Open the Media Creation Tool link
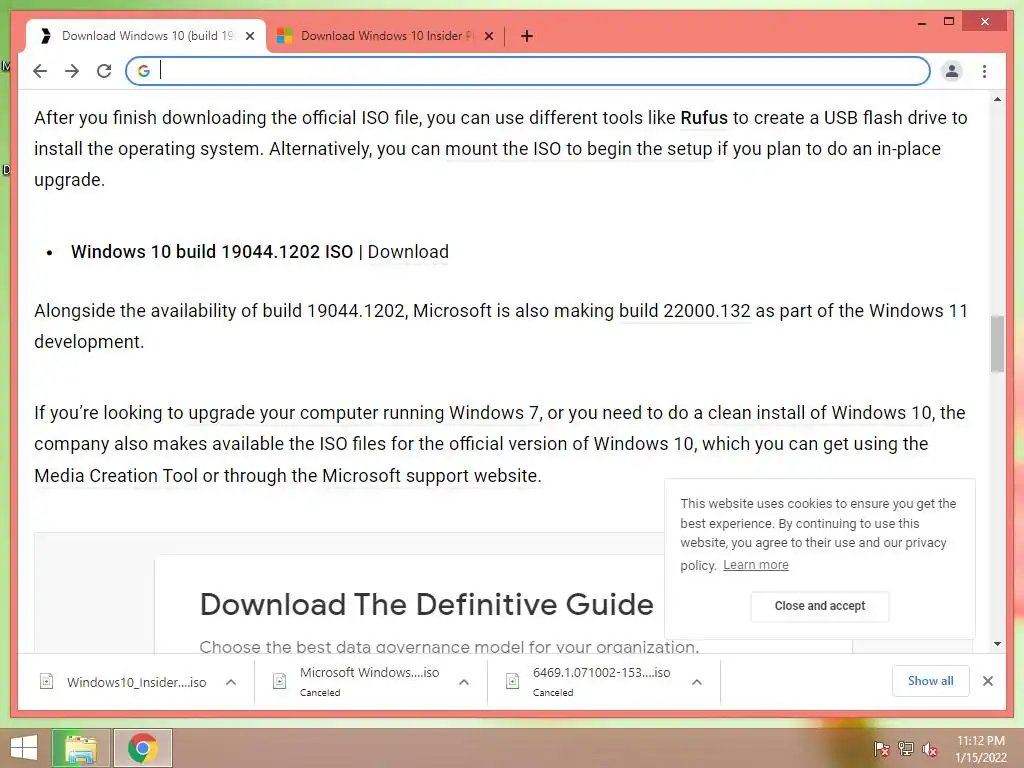 click(x=116, y=475)
